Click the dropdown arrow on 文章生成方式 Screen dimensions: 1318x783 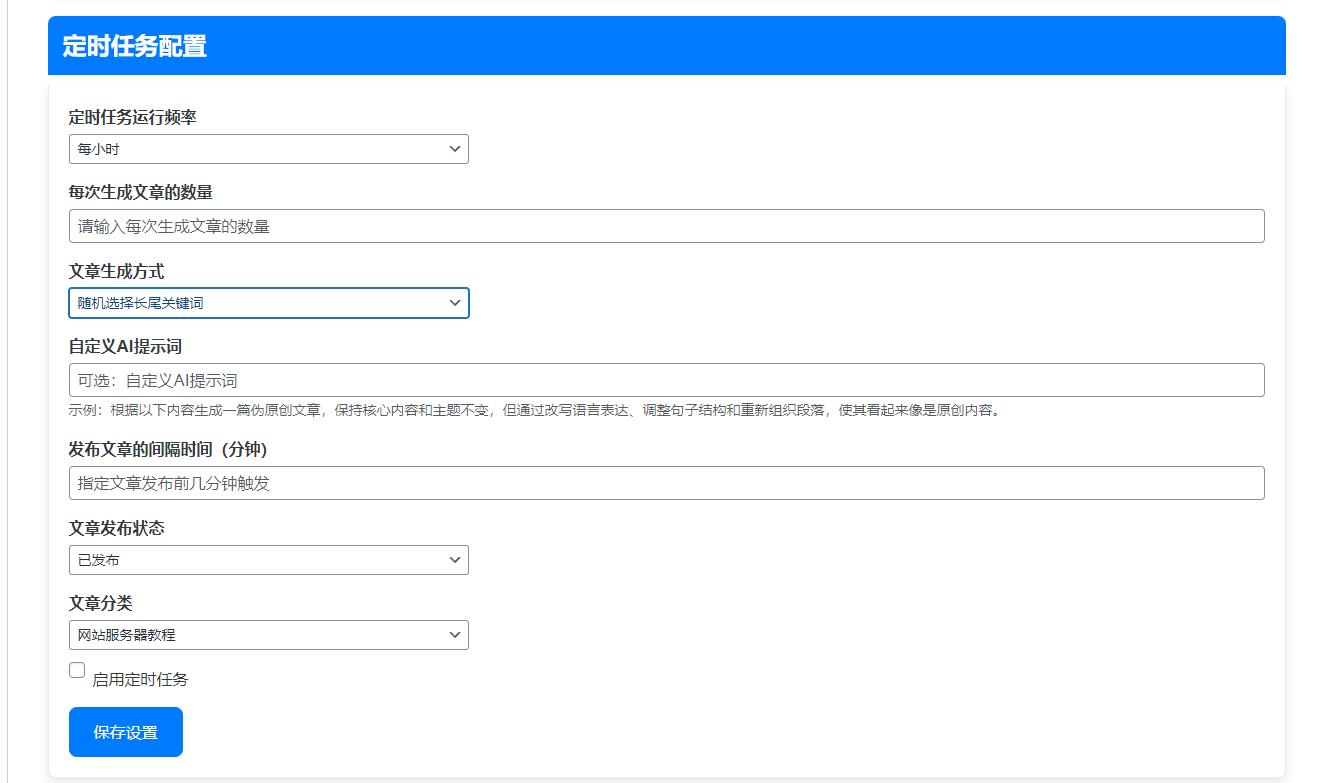(x=456, y=302)
